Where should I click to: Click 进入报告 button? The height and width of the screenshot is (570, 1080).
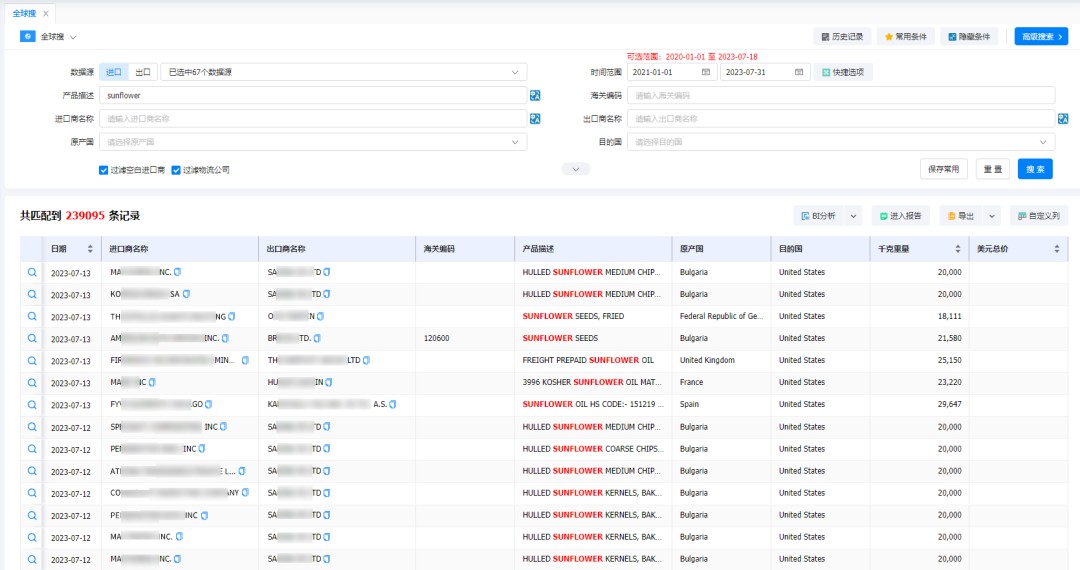click(901, 216)
